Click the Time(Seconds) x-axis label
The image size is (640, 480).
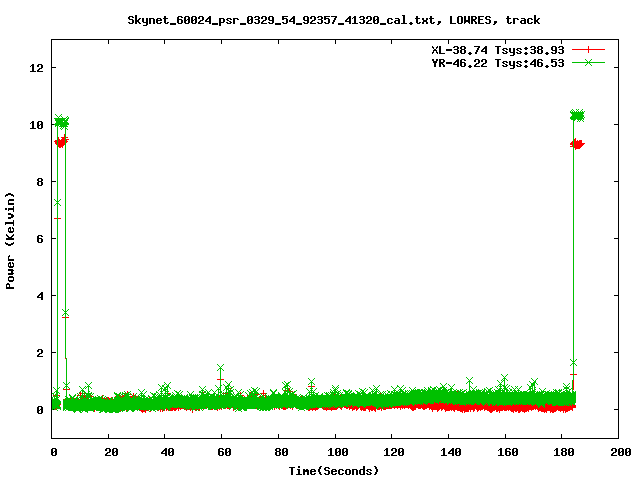[333, 471]
